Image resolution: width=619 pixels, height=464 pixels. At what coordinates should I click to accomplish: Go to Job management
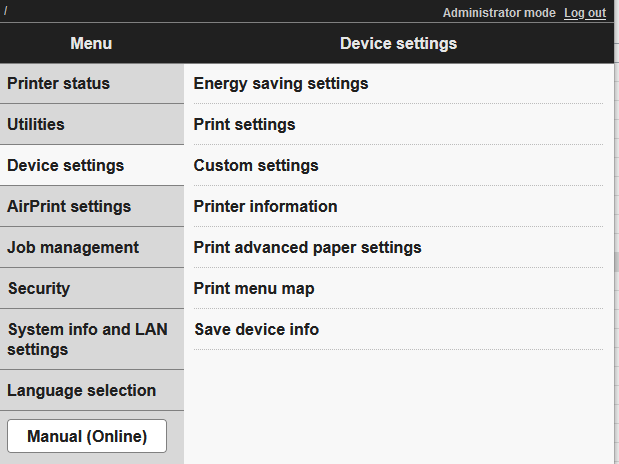pyautogui.click(x=73, y=247)
